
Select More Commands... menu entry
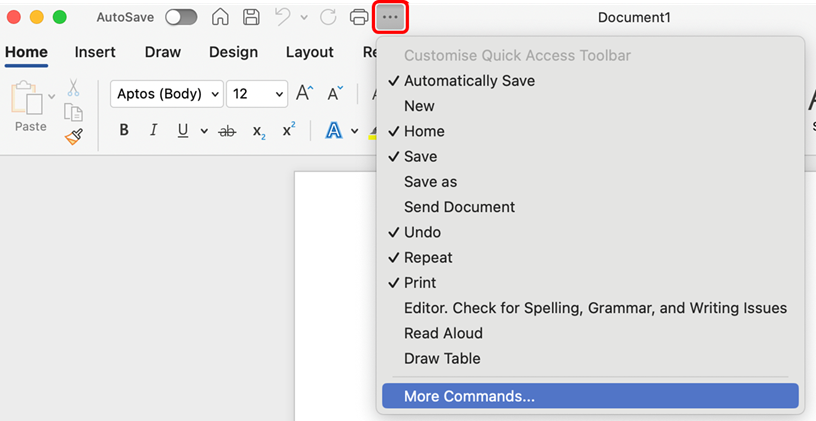point(590,396)
